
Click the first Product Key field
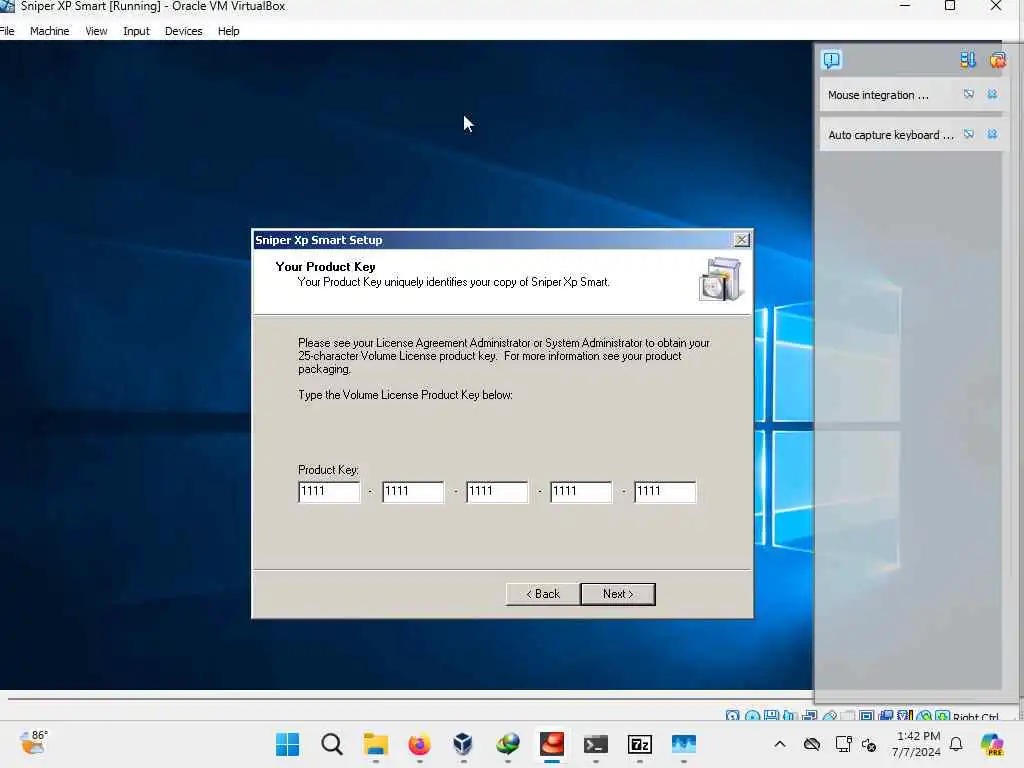tap(329, 492)
